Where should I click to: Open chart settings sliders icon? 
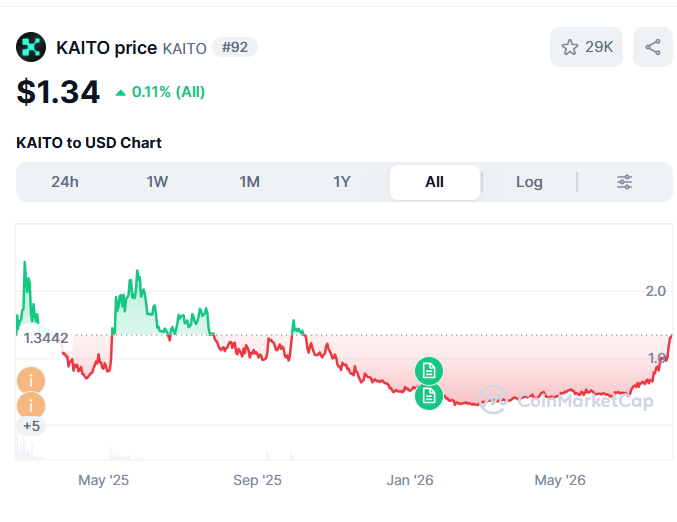coord(624,182)
